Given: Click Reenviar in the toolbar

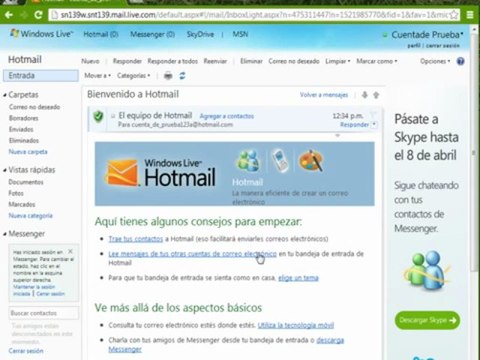Looking at the screenshot, I should click(x=215, y=61).
